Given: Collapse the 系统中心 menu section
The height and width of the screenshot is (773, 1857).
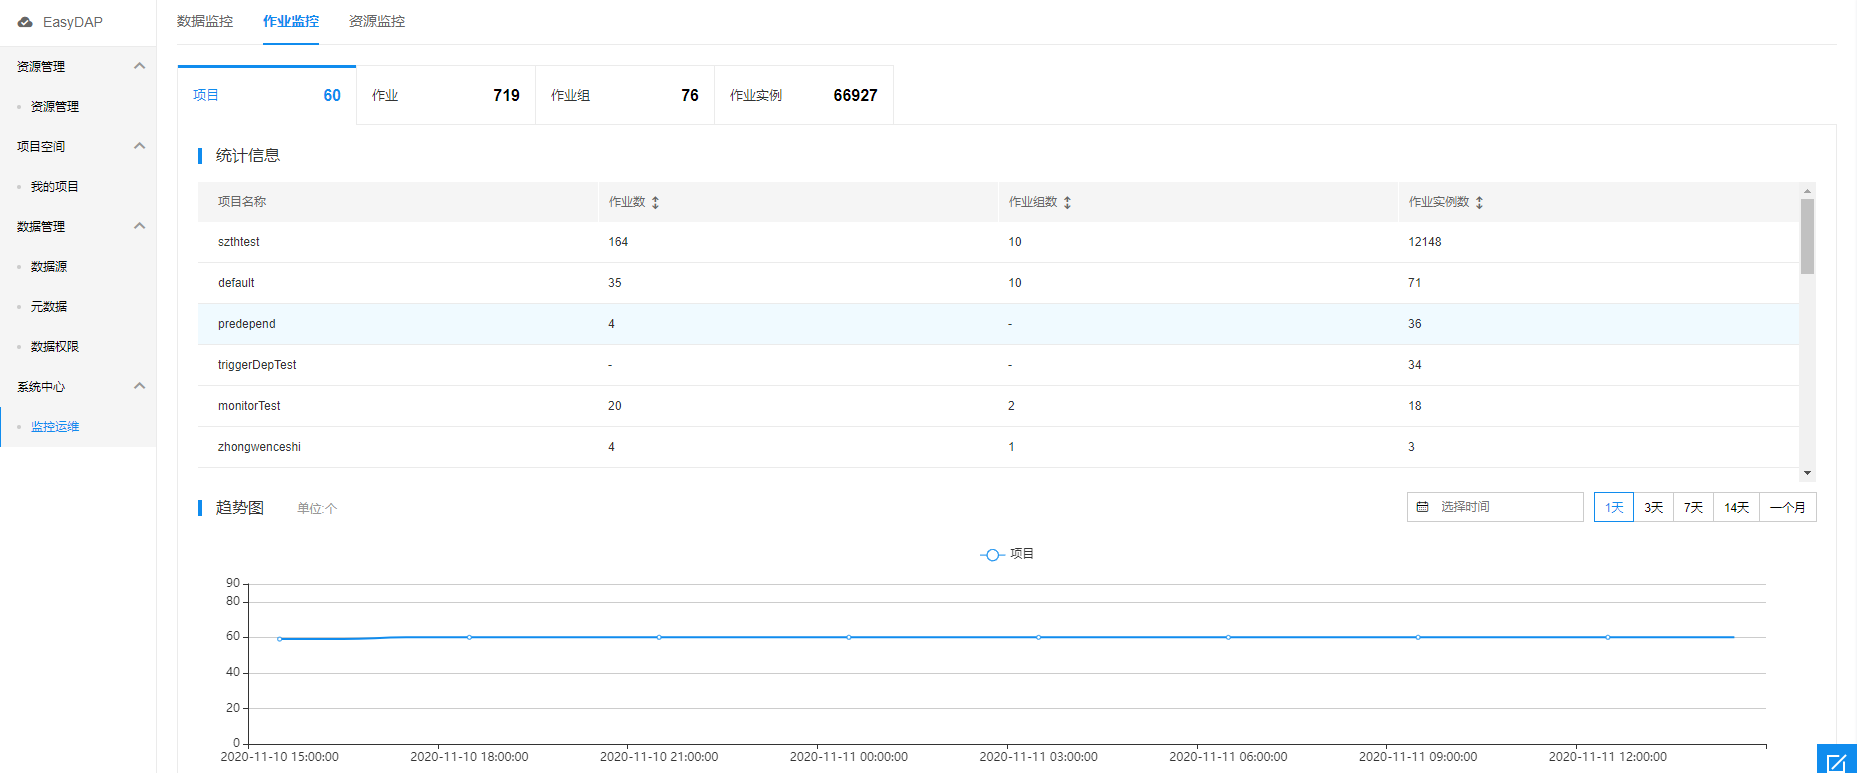Looking at the screenshot, I should 139,386.
